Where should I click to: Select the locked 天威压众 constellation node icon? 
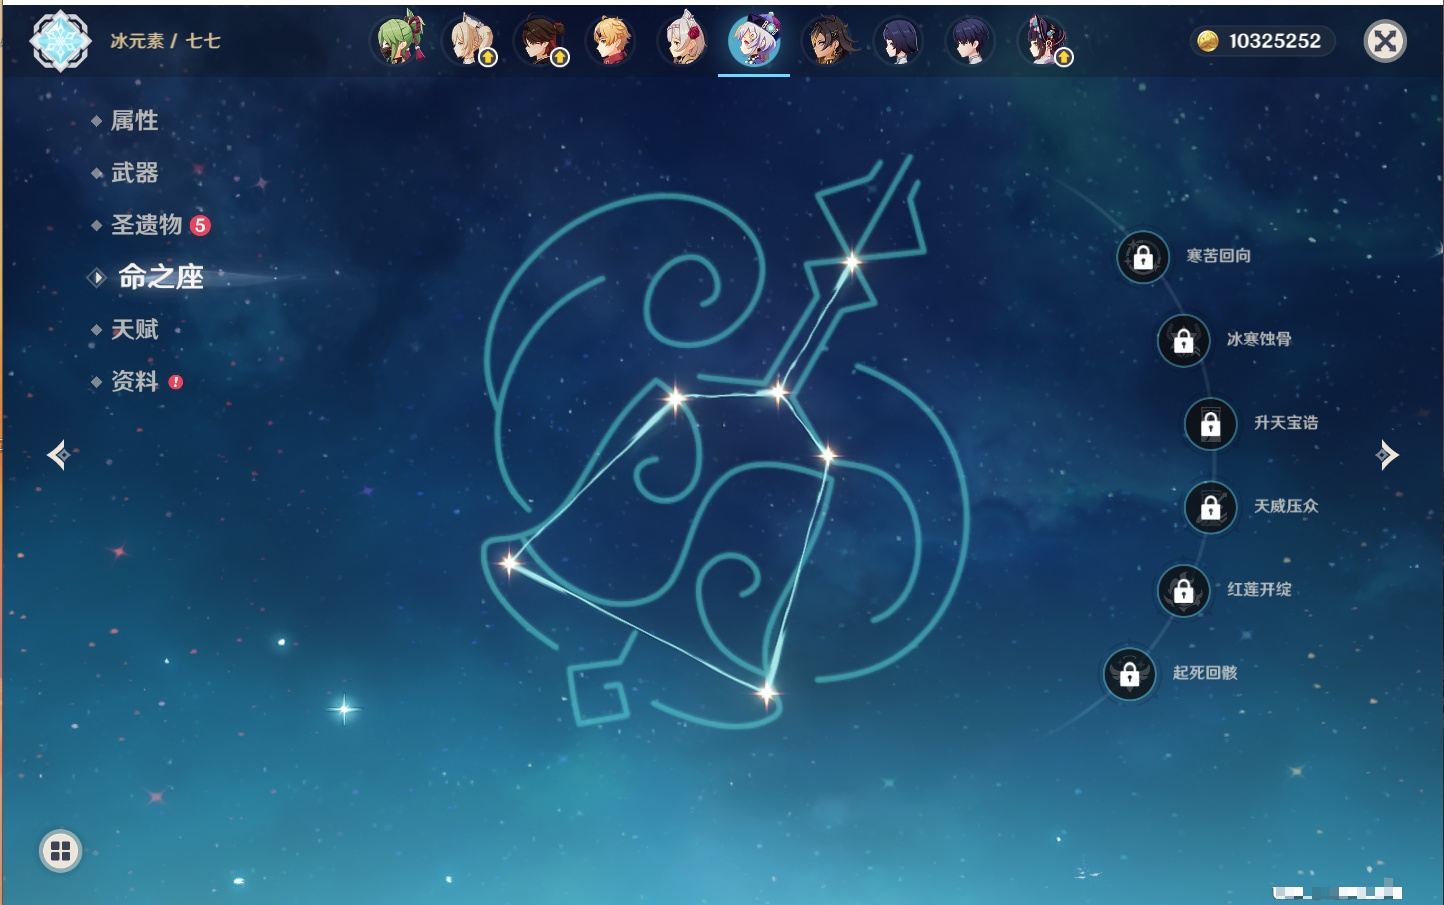pos(1211,507)
